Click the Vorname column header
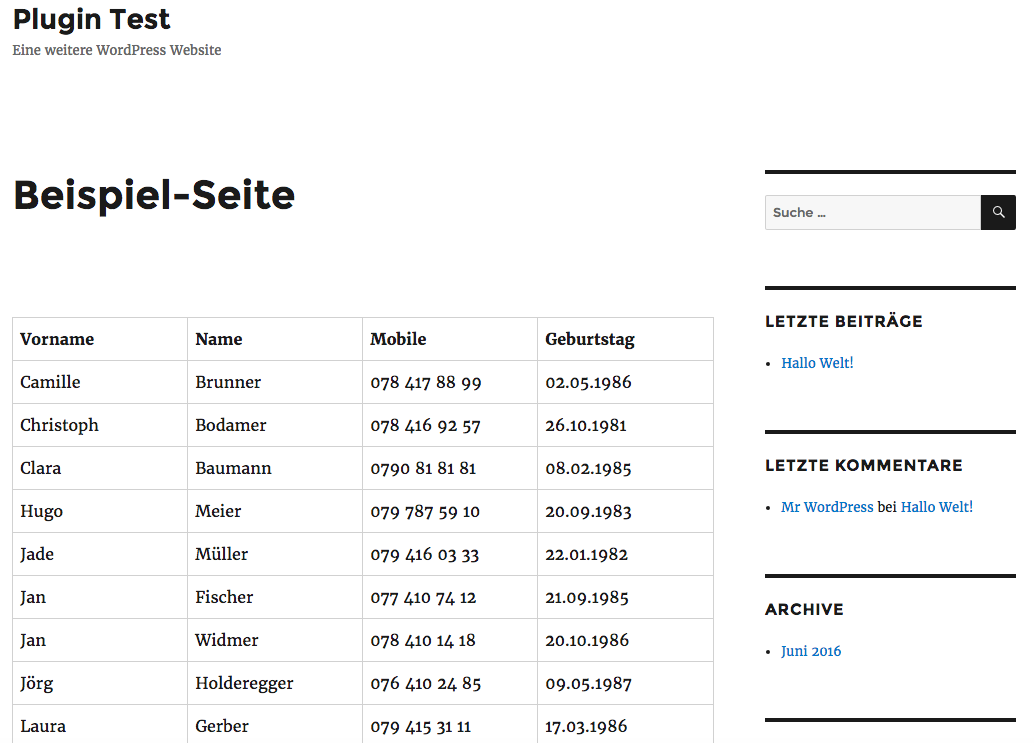The height and width of the screenshot is (743, 1034). [x=57, y=339]
